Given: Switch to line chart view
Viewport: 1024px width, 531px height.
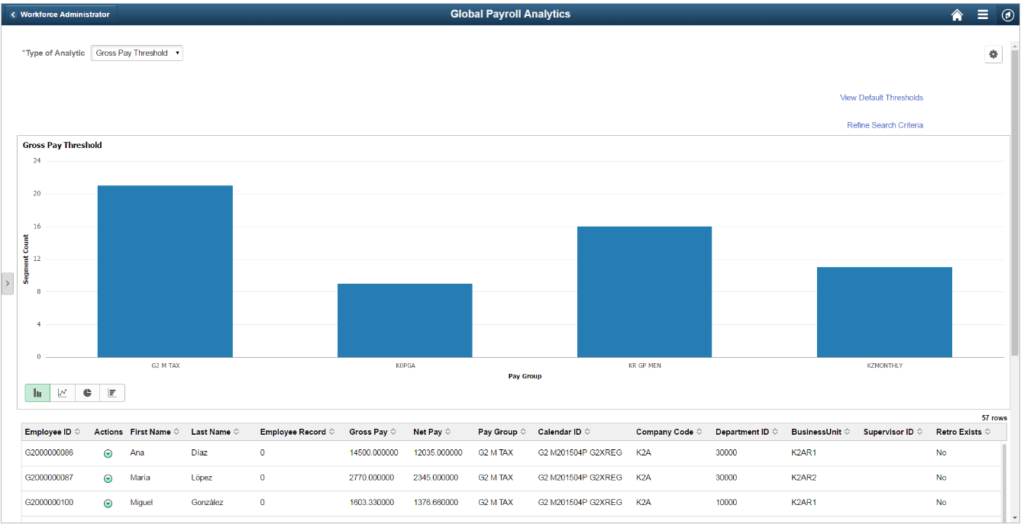Looking at the screenshot, I should (x=62, y=393).
